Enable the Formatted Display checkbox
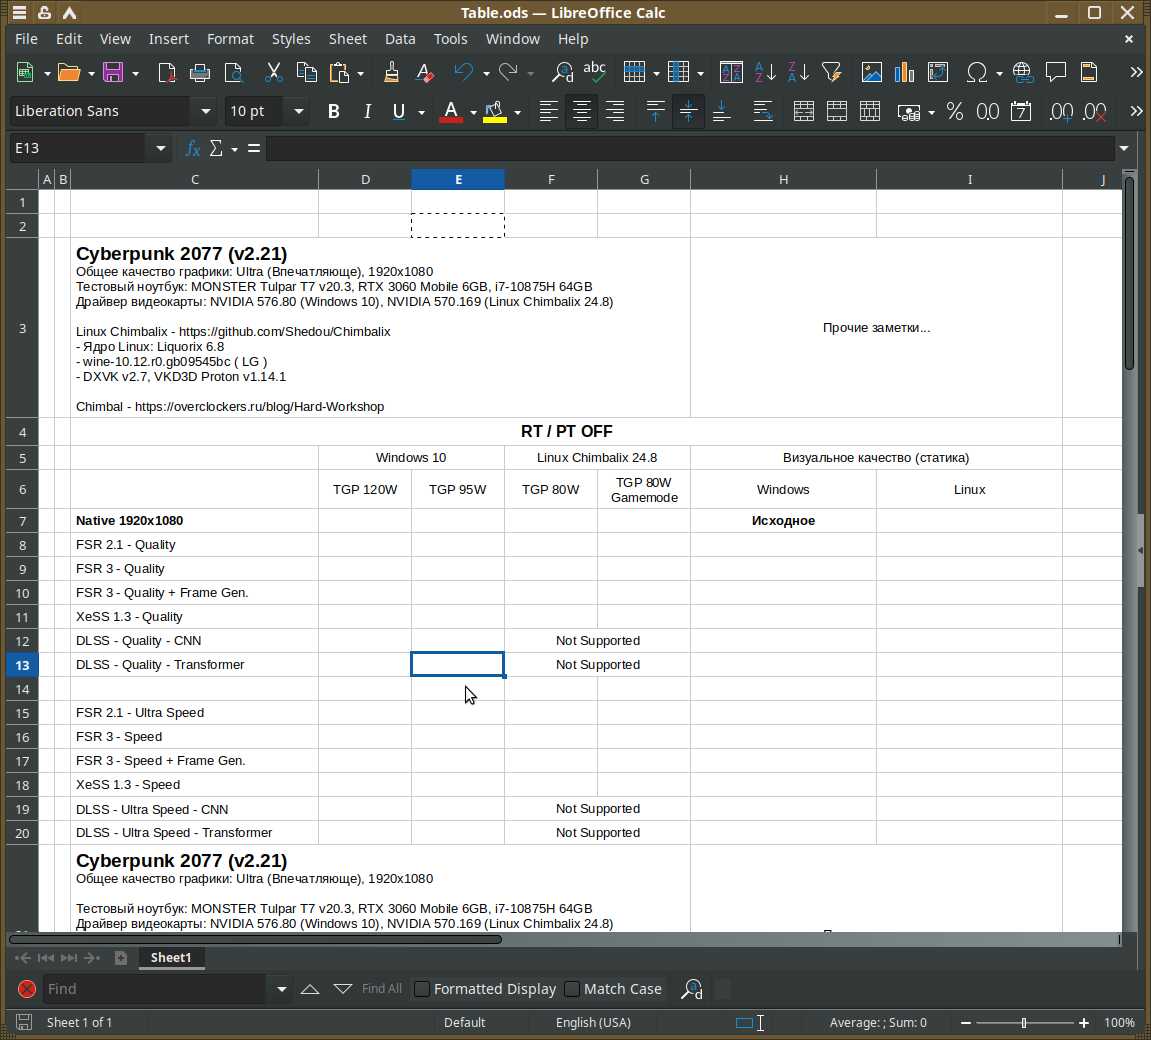1151x1040 pixels. pos(422,989)
